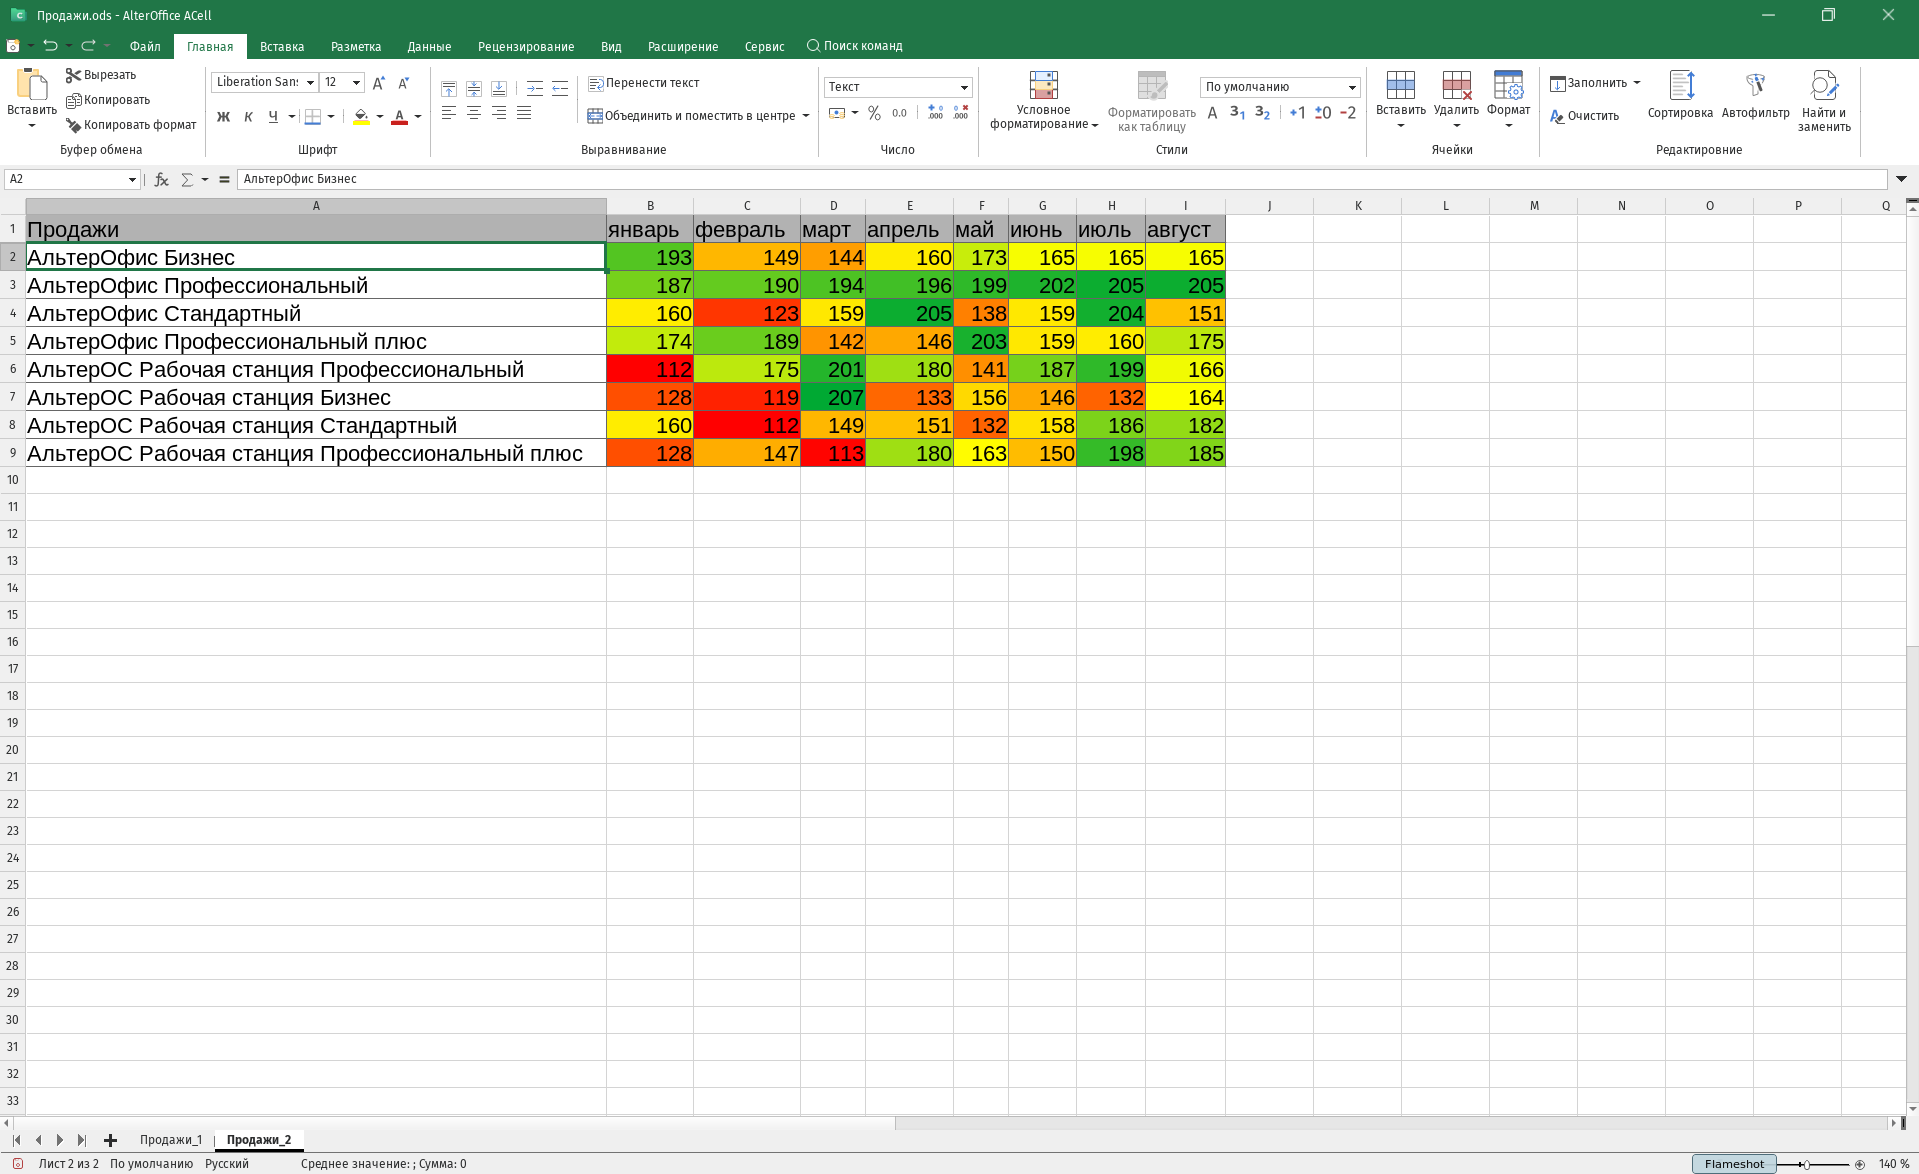Decrease font size with the smaller A icon
Screen dimensions: 1919x1174
tap(404, 83)
